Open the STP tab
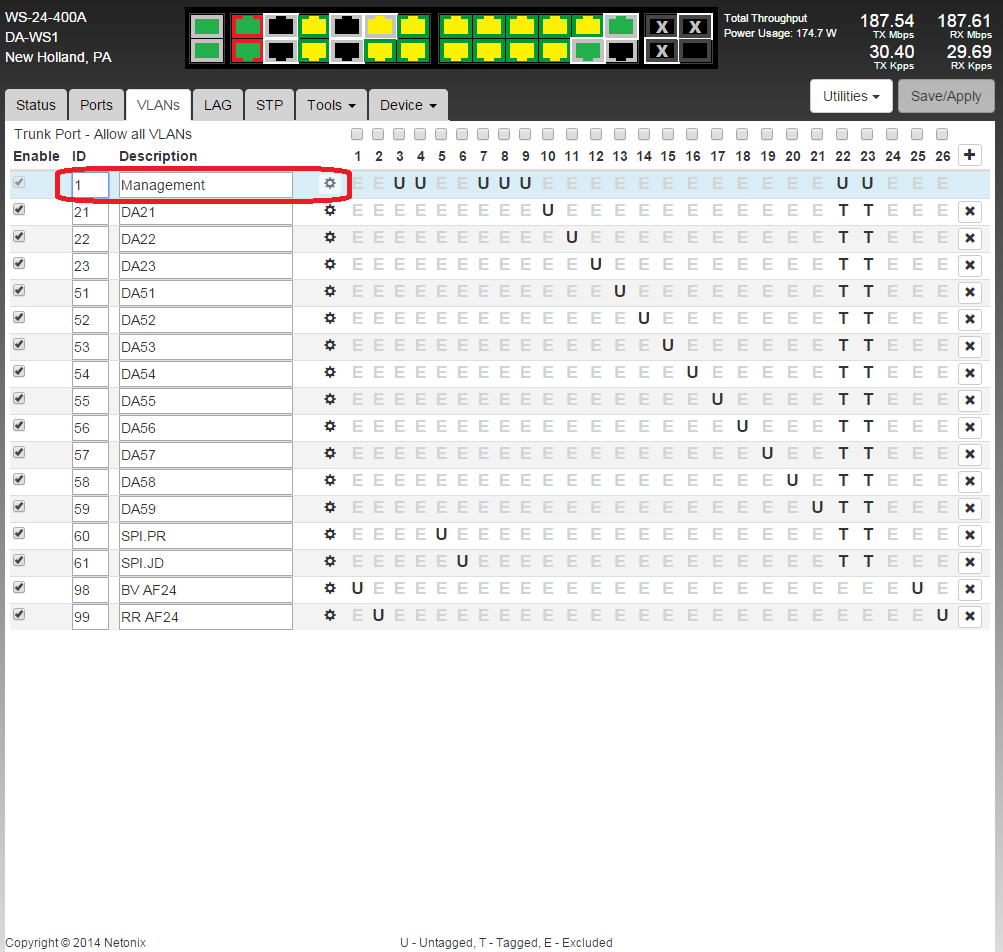Screen dimensions: 1003x952 [x=269, y=105]
